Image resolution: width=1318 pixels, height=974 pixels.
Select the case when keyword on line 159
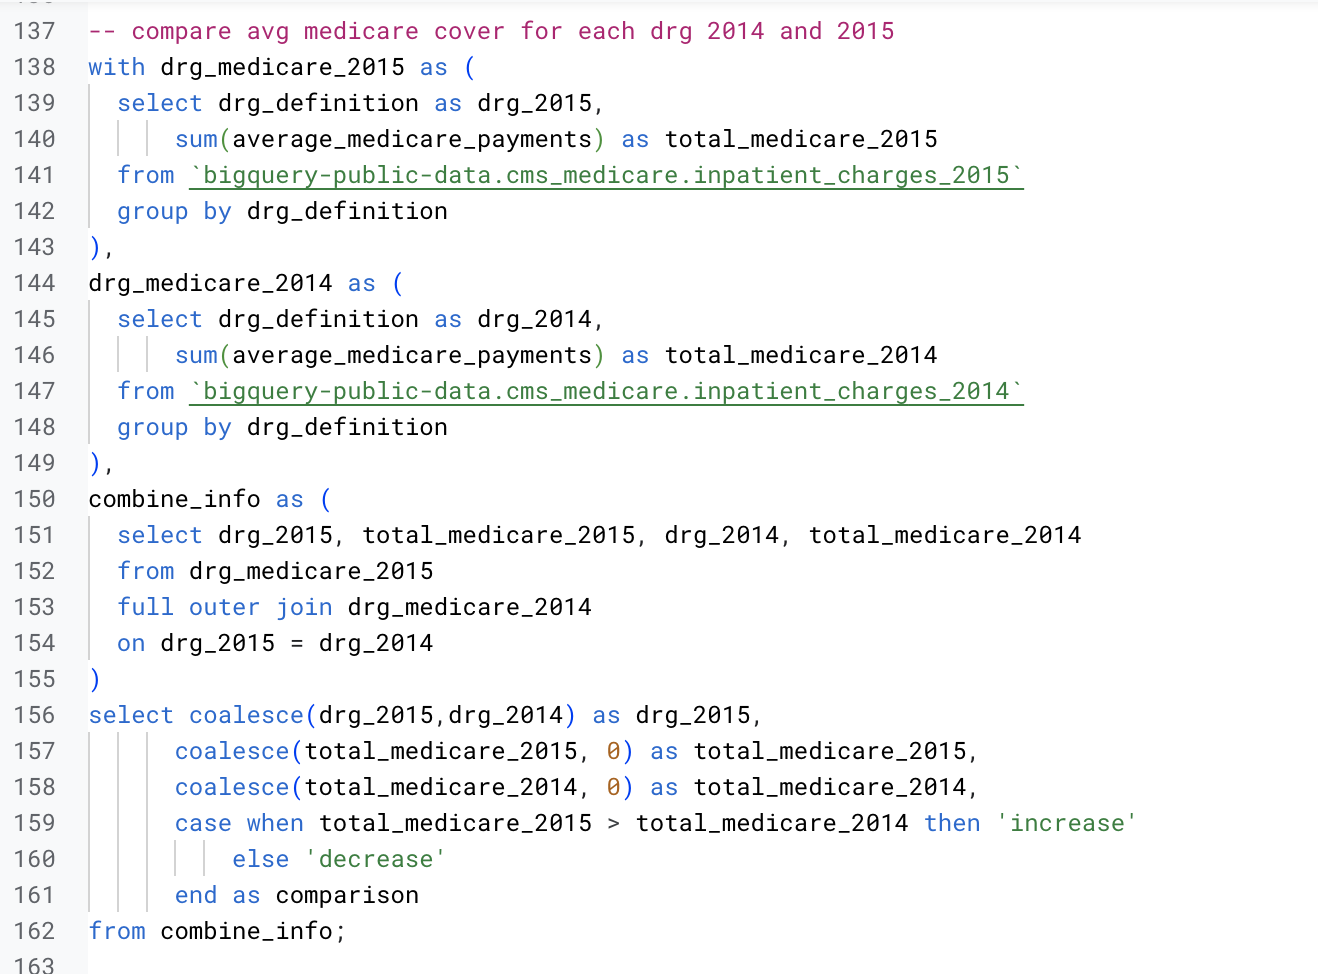click(x=238, y=822)
